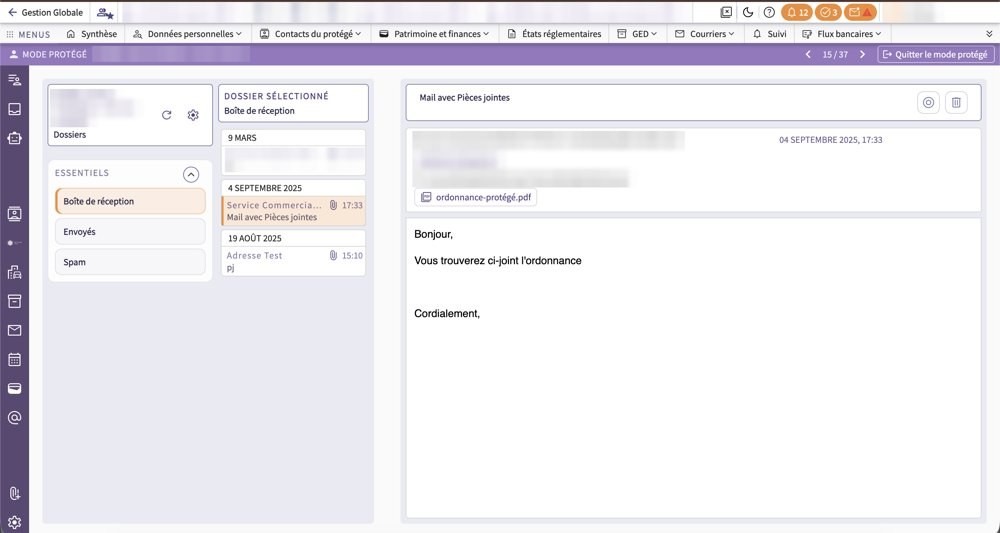Open the 12 notifications bell badge
The image size is (1000, 533).
point(797,12)
